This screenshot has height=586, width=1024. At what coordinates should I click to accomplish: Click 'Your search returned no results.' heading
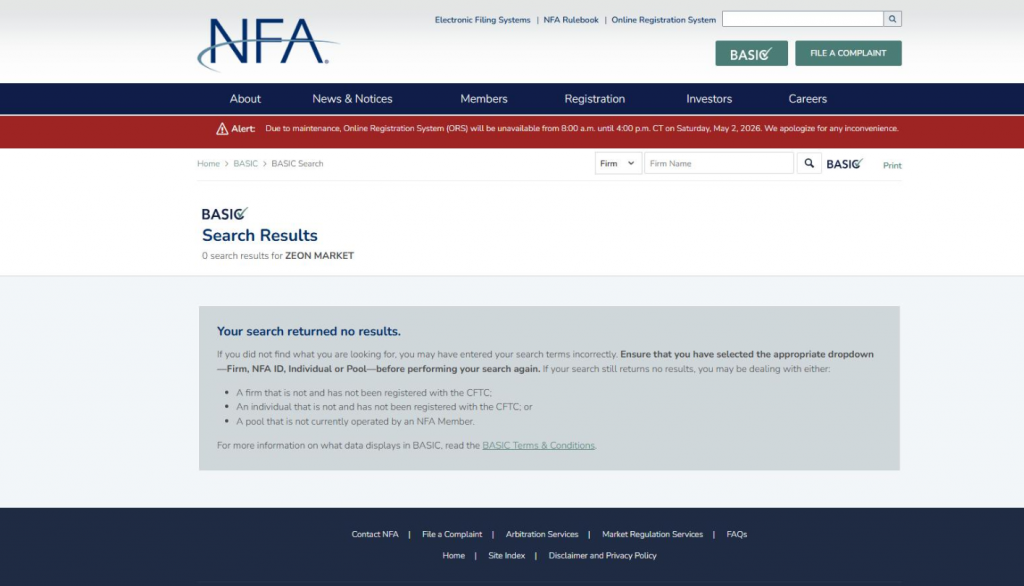coord(308,331)
